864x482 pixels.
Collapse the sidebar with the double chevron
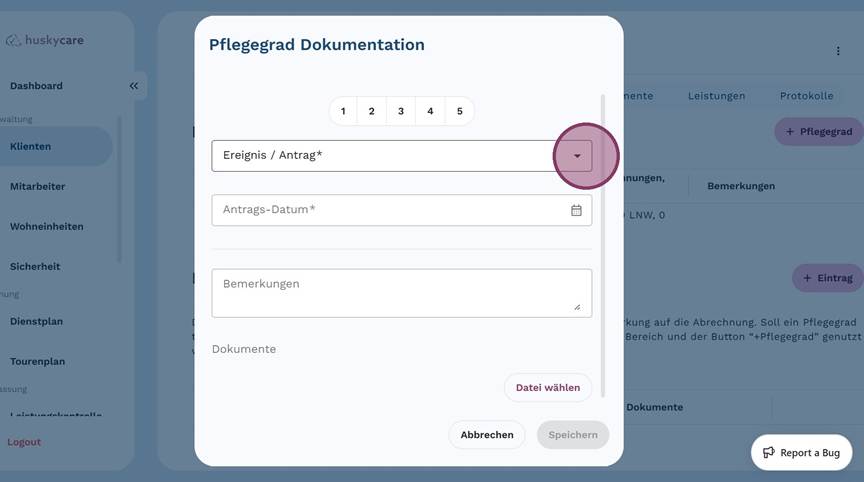[134, 86]
